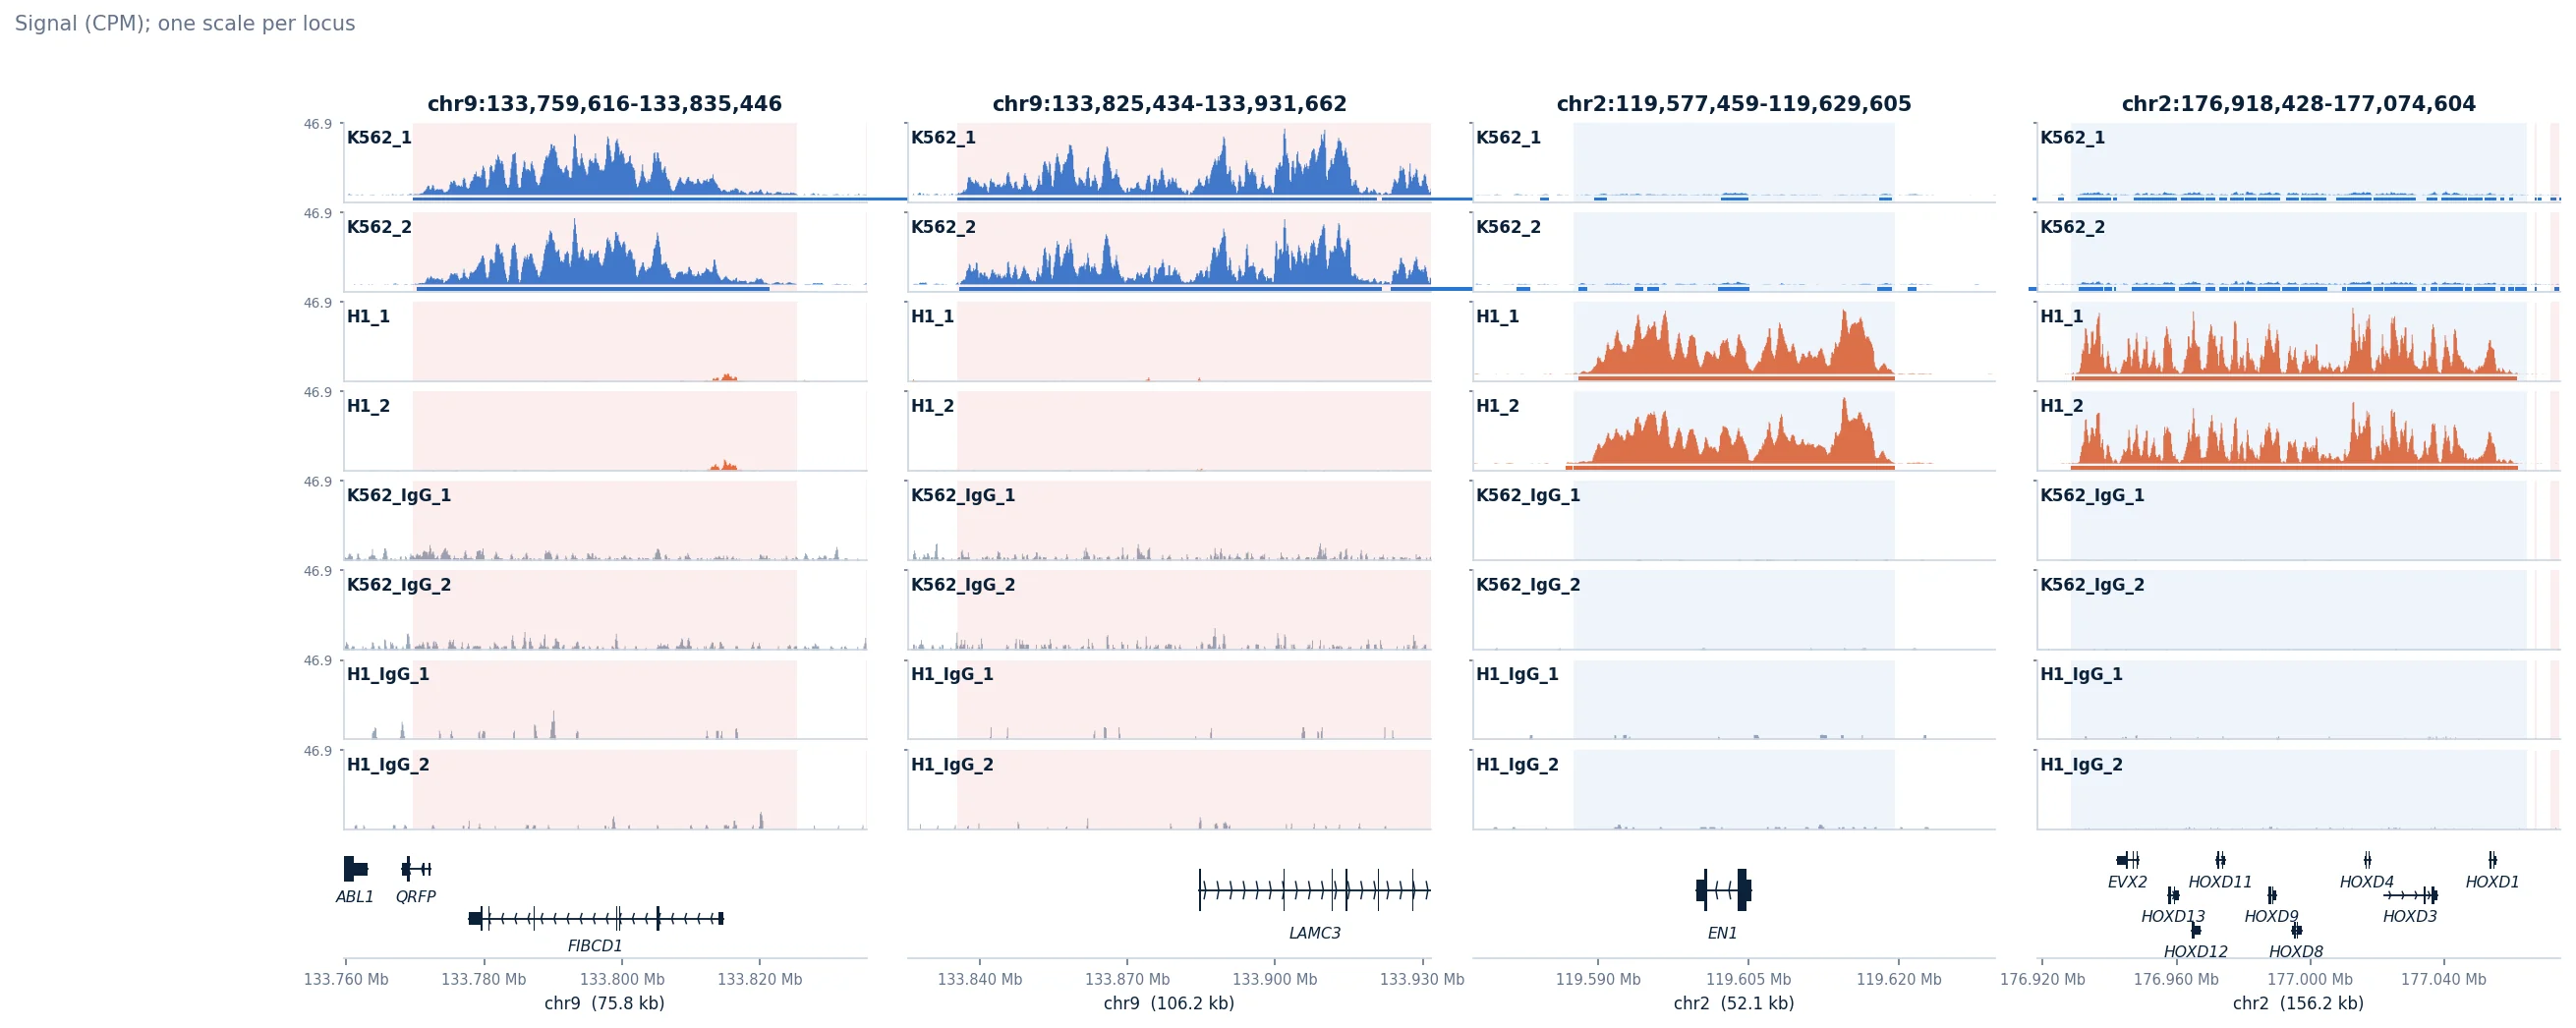
Task: Select the HOXD9 gene label
Action: click(x=2272, y=916)
